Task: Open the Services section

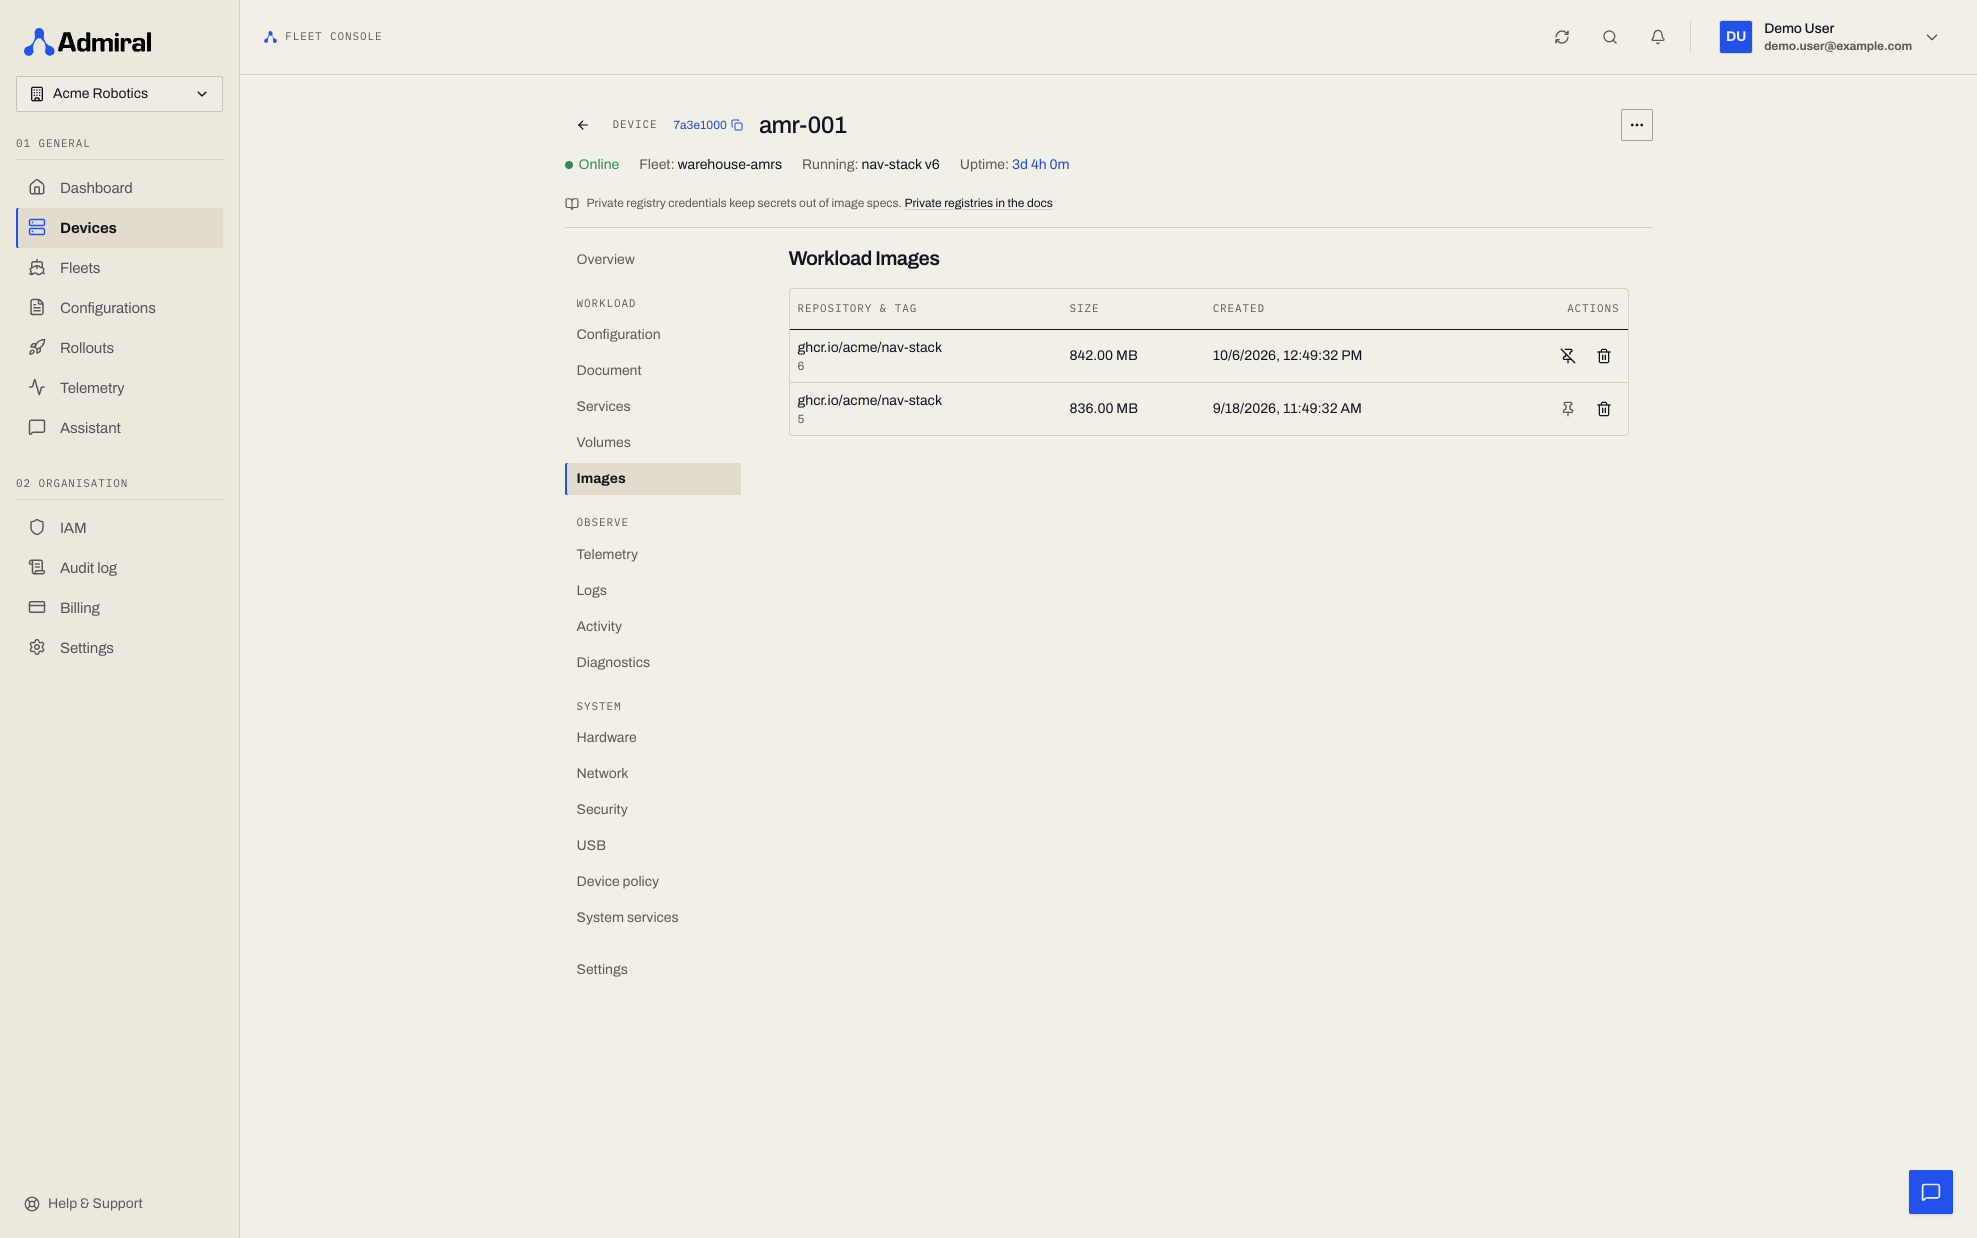Action: point(653,407)
